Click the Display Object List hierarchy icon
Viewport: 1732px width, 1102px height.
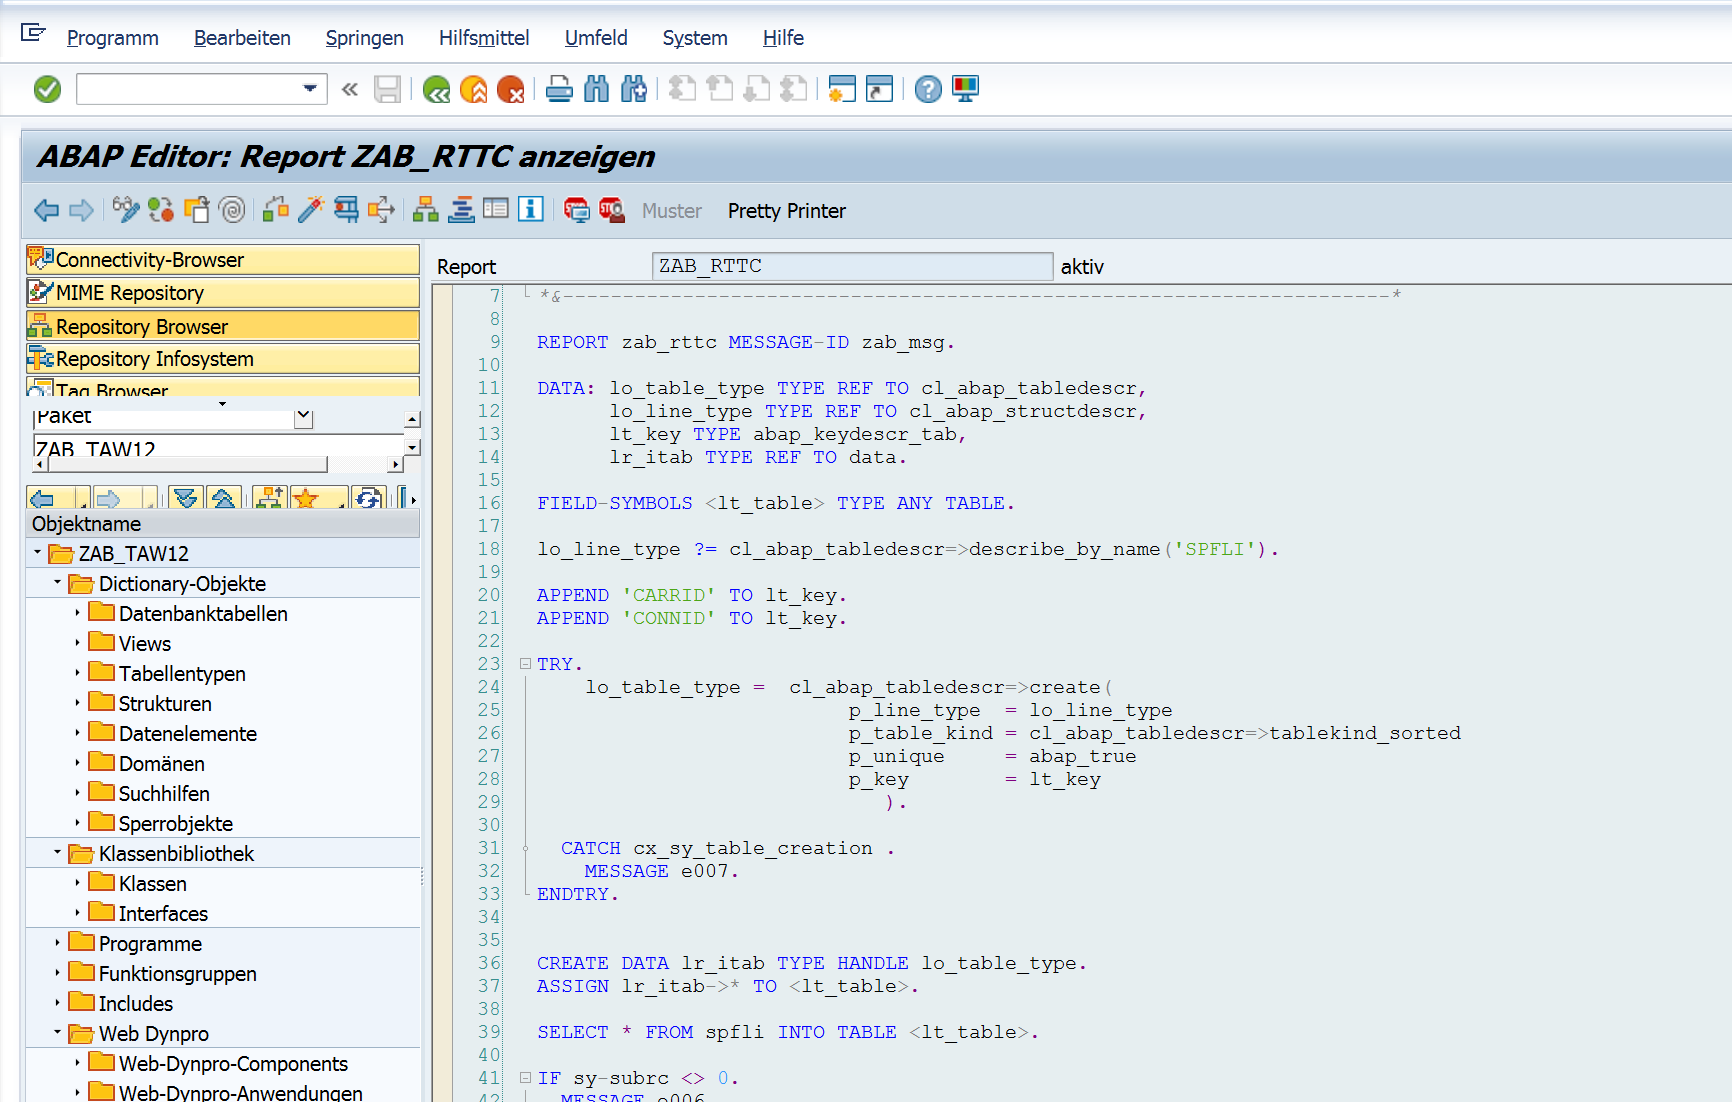click(425, 210)
